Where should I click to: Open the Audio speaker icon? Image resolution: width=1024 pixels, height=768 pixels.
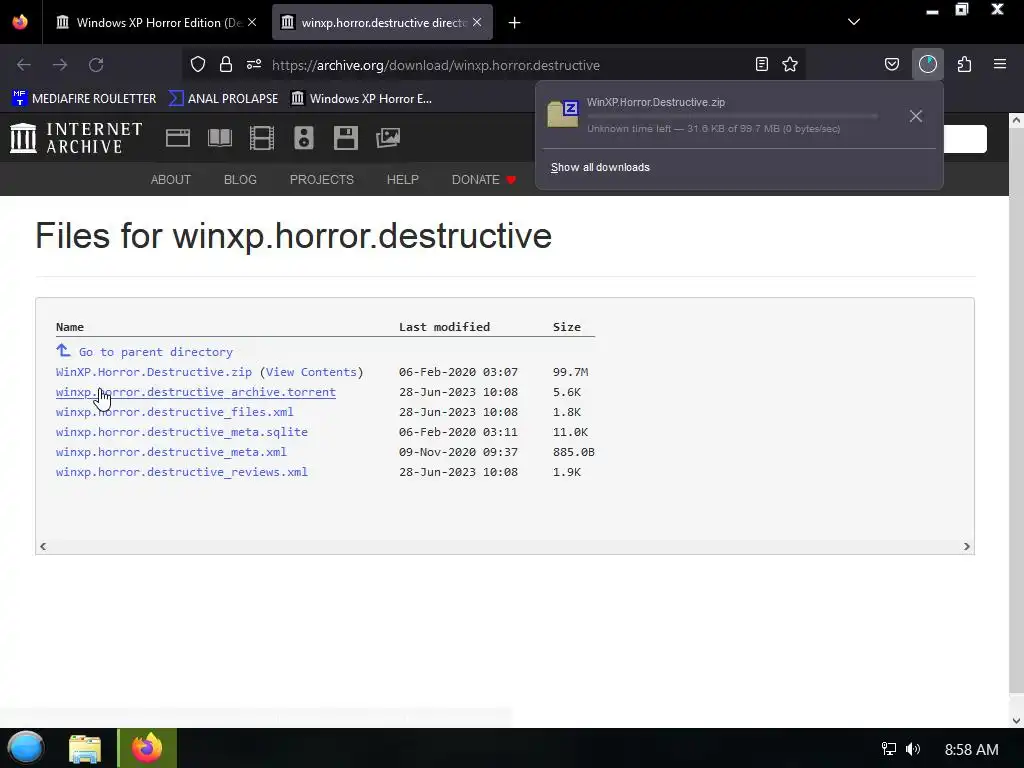304,138
